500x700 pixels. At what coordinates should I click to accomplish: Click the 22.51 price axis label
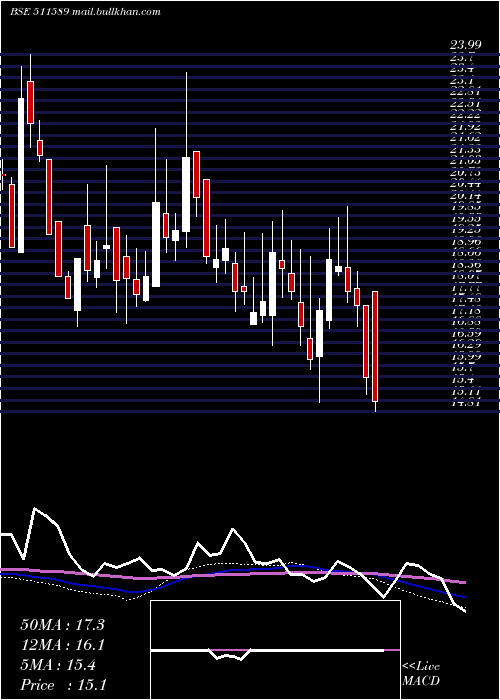pos(465,104)
